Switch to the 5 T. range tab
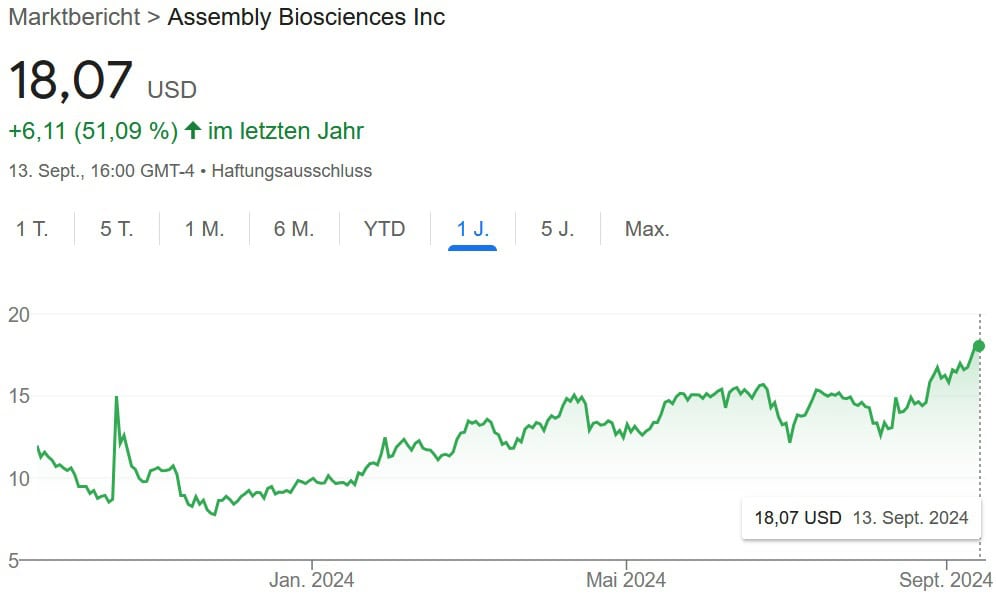 point(116,229)
